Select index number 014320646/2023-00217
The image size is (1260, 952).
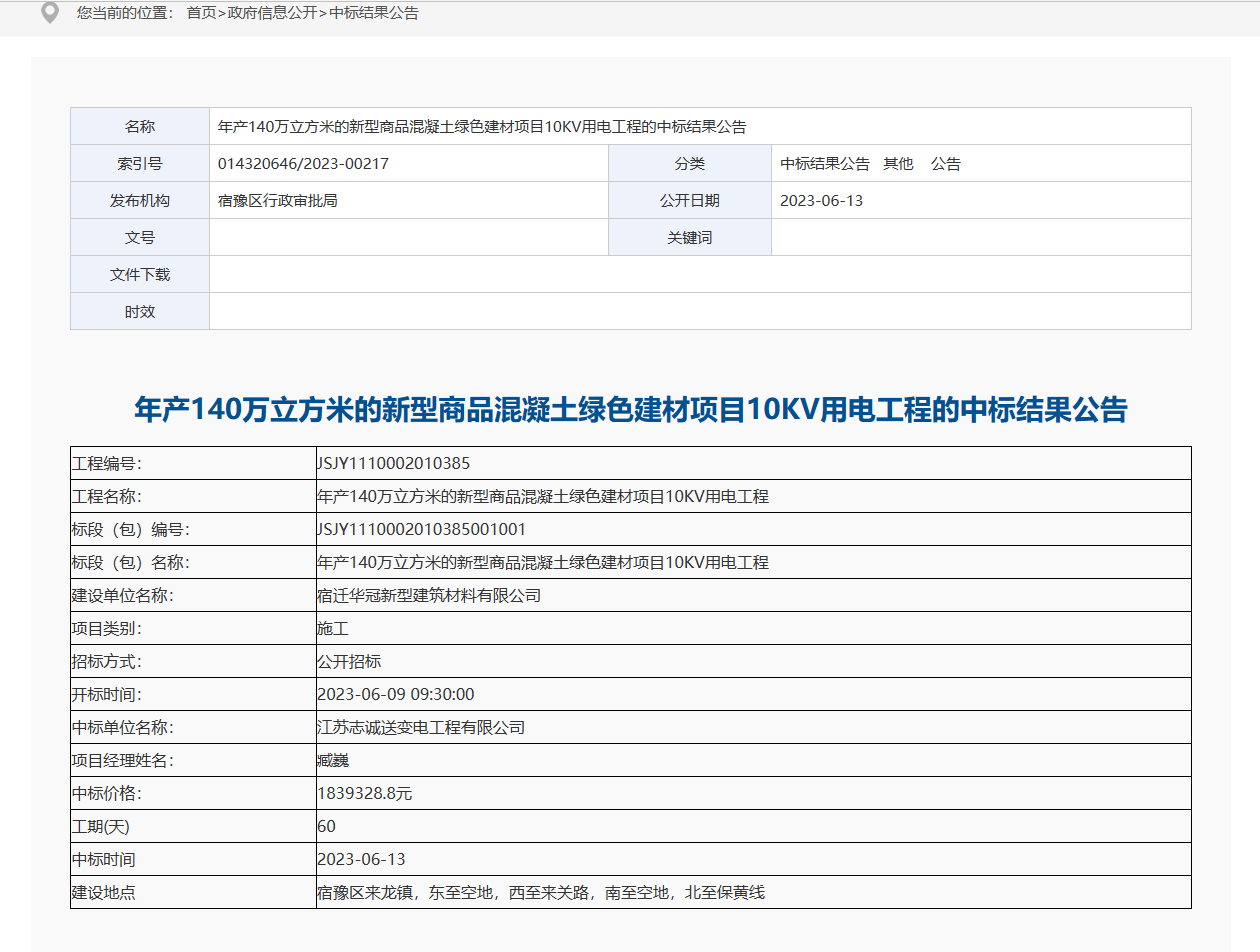pos(303,164)
